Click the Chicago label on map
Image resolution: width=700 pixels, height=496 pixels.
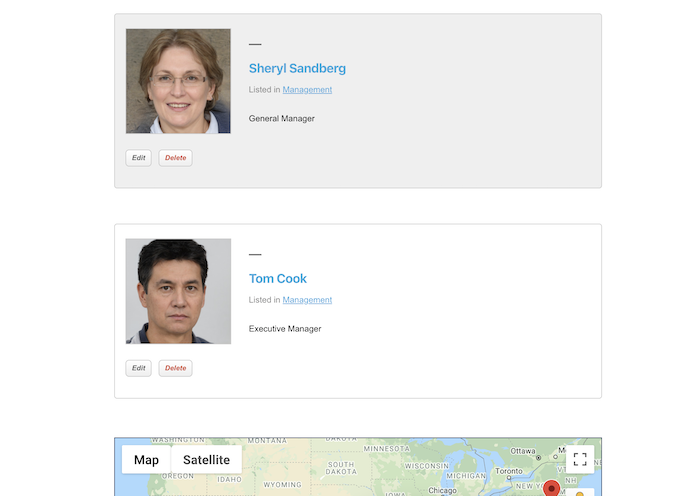coord(442,491)
